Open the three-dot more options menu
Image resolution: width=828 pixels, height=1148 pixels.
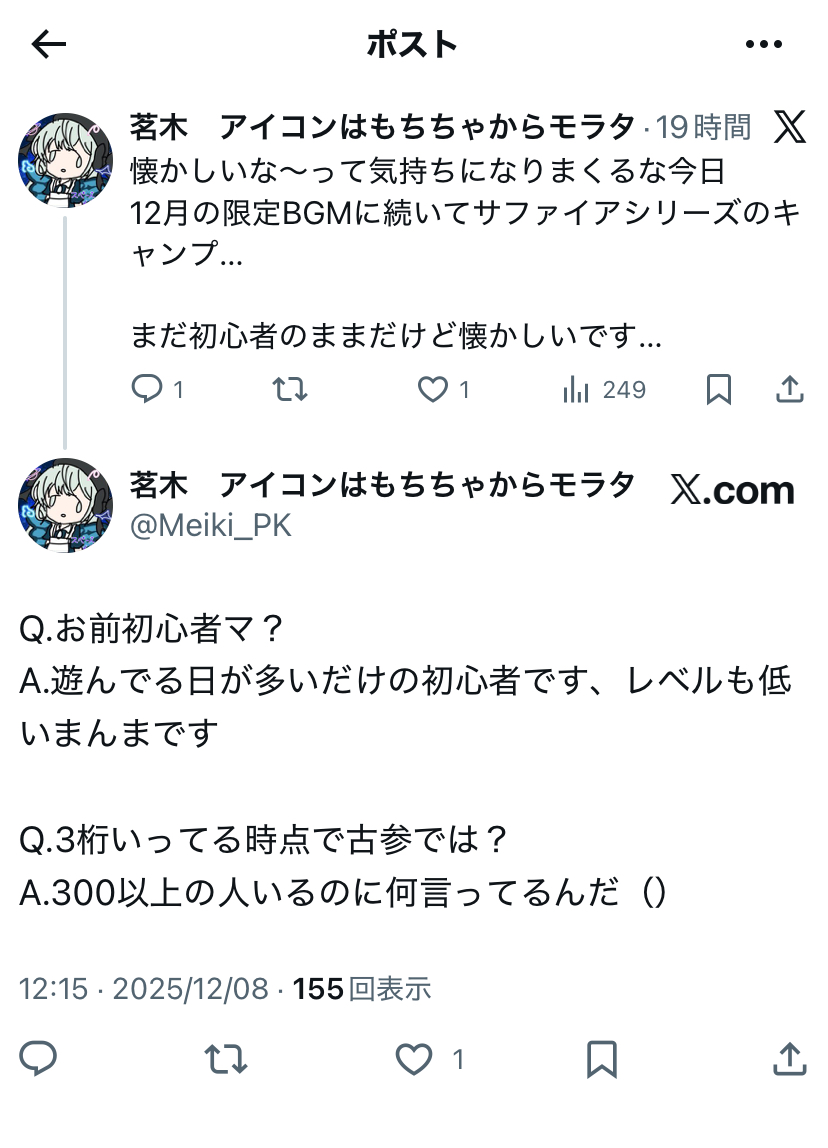point(764,45)
